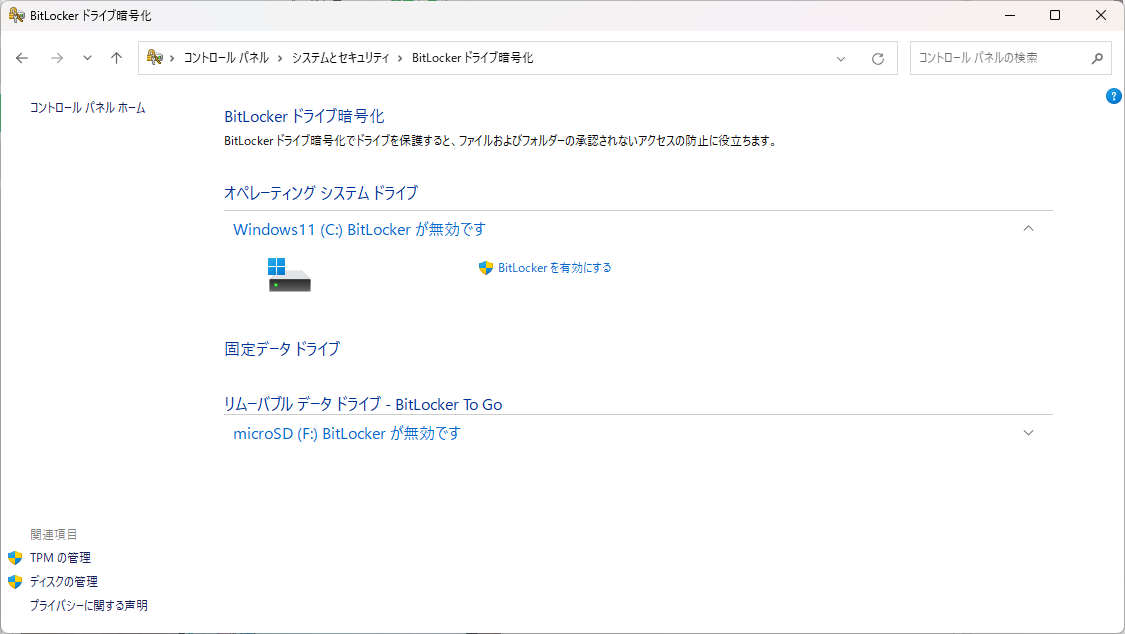
Task: Click the title bar BitLocker app icon
Action: coord(17,15)
